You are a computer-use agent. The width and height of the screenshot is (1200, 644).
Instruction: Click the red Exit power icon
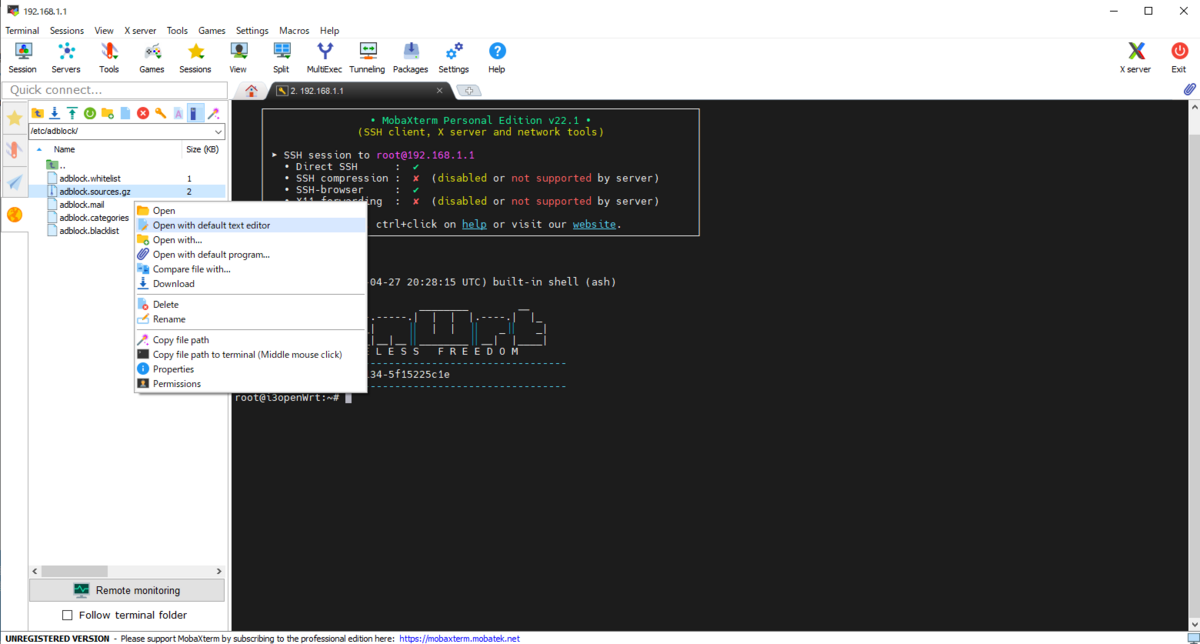(1179, 58)
